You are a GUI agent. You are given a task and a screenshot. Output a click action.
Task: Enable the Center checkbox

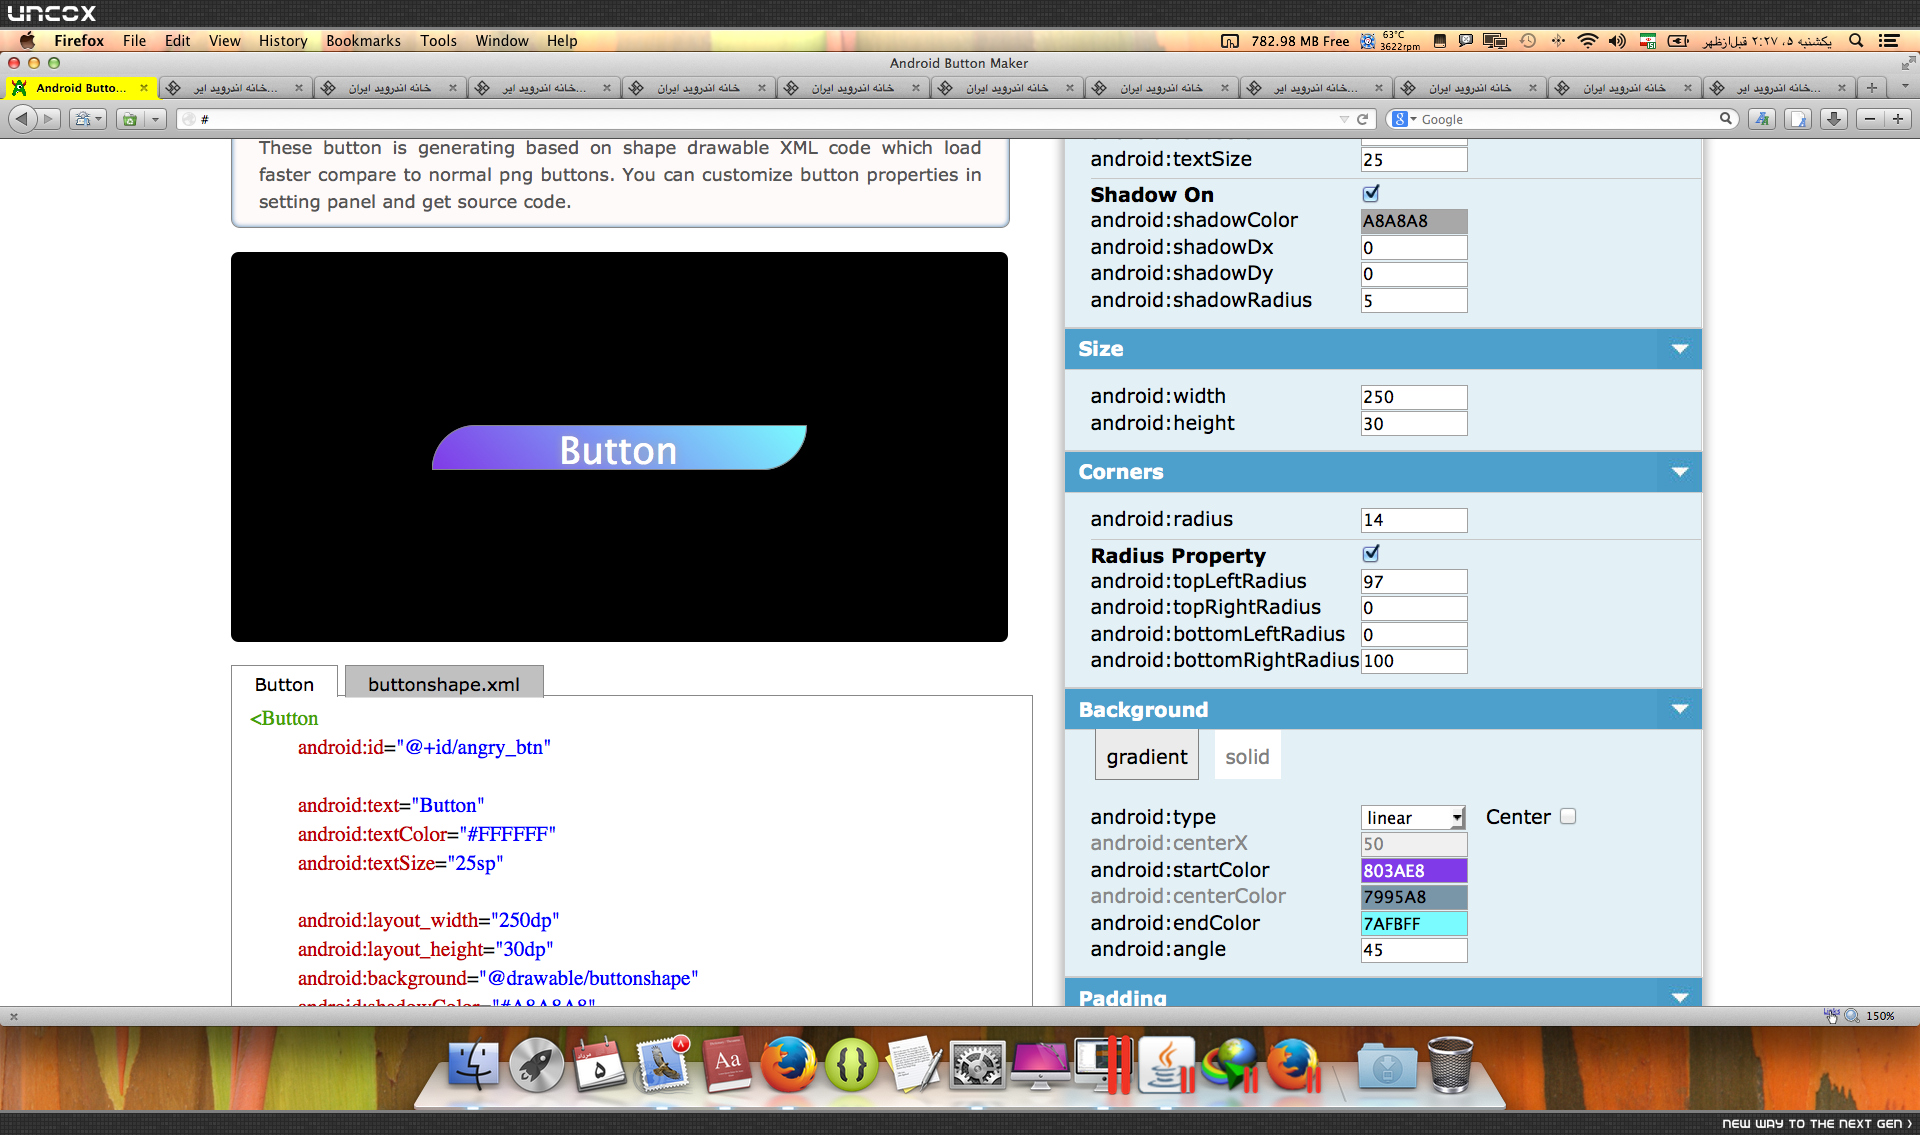tap(1568, 816)
